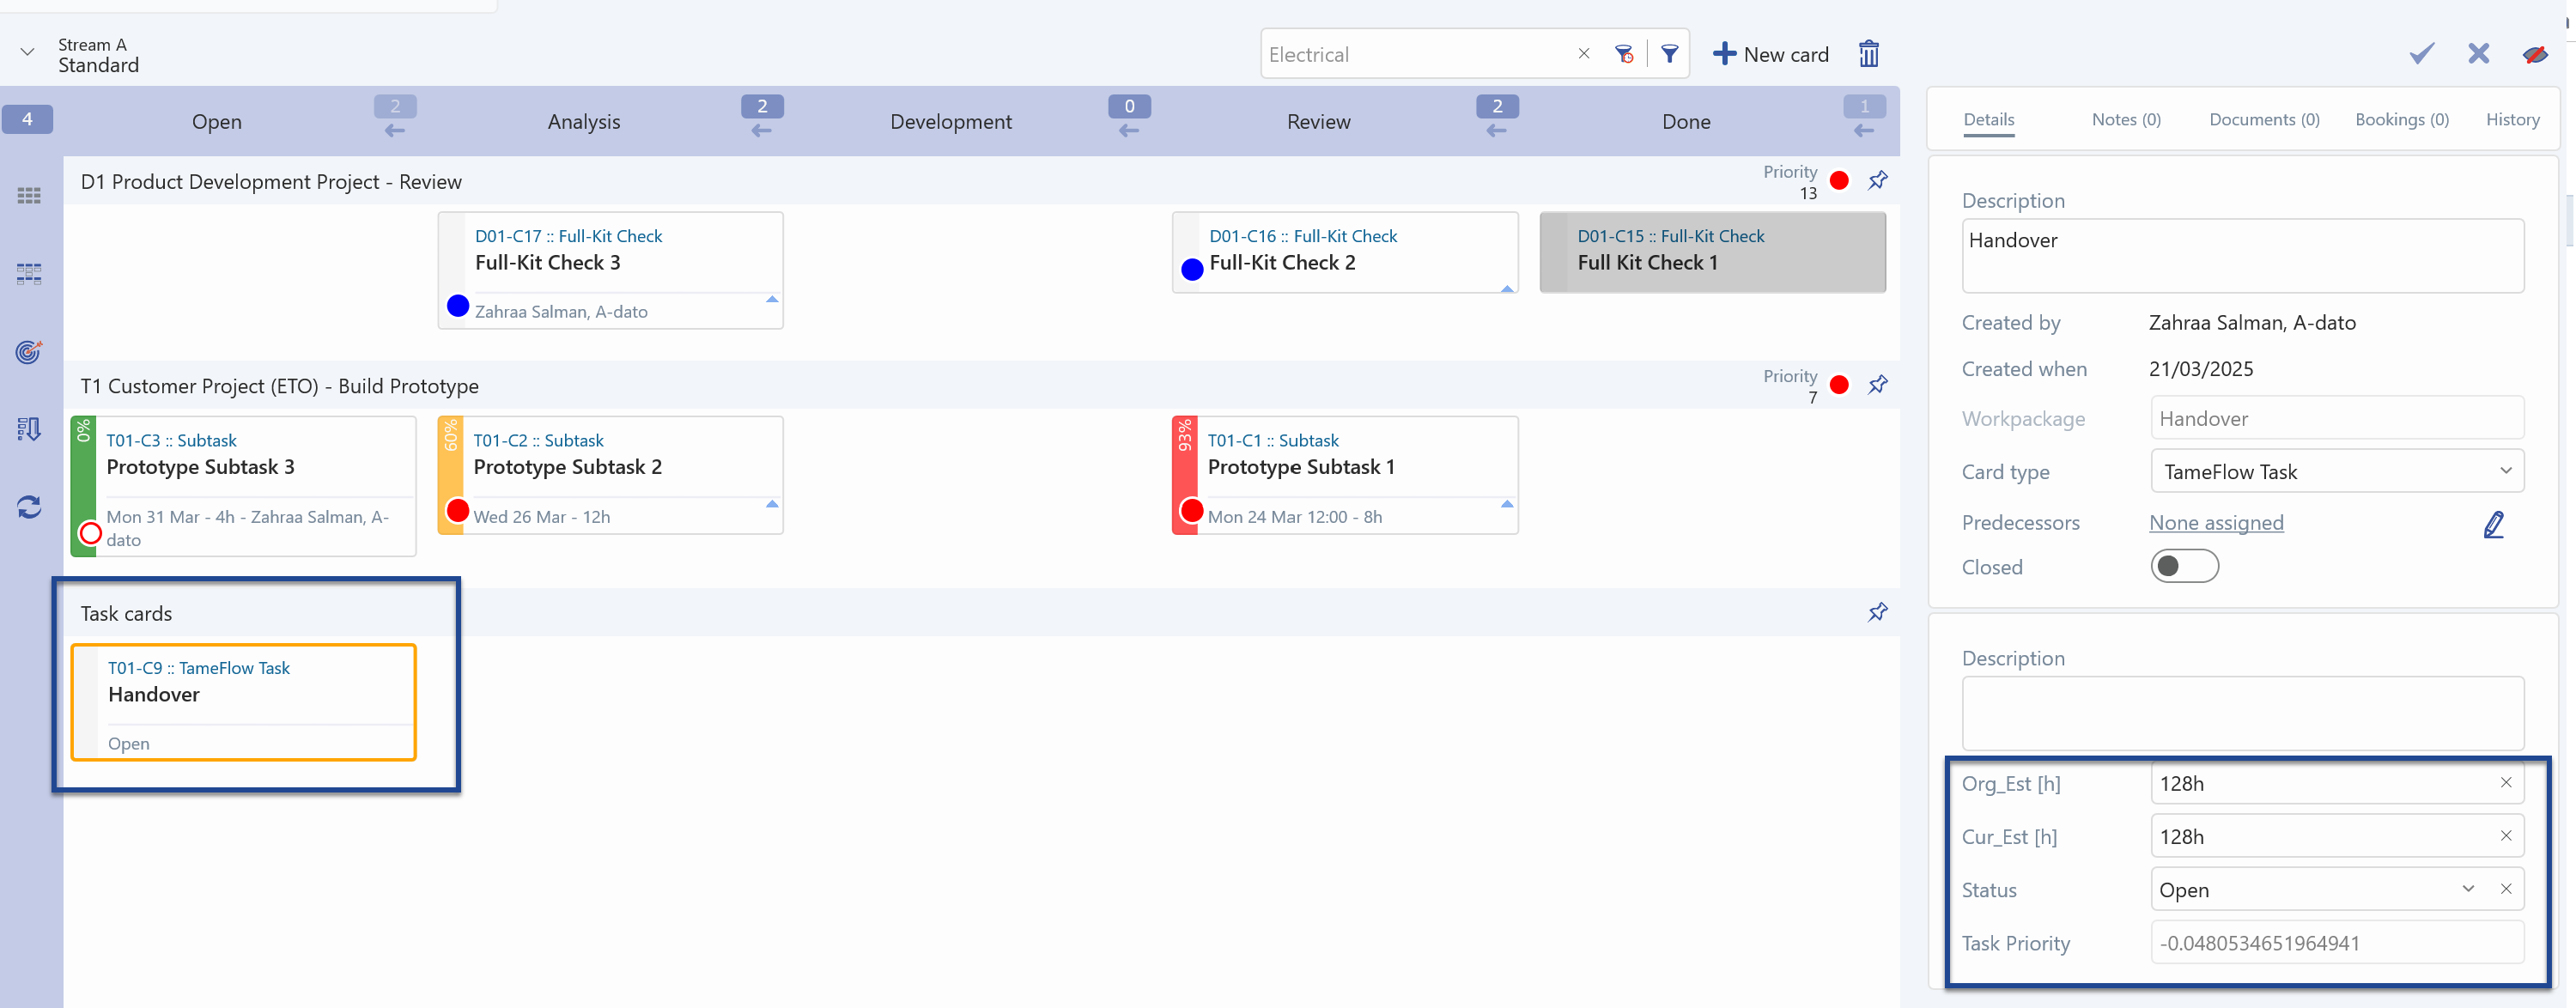Viewport: 2576px width, 1008px height.
Task: Click the Review column header
Action: [x=1318, y=122]
